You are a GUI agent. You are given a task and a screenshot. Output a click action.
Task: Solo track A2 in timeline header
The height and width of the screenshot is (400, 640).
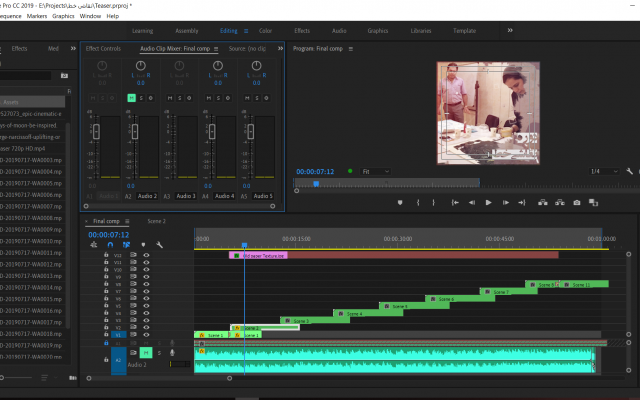click(159, 353)
